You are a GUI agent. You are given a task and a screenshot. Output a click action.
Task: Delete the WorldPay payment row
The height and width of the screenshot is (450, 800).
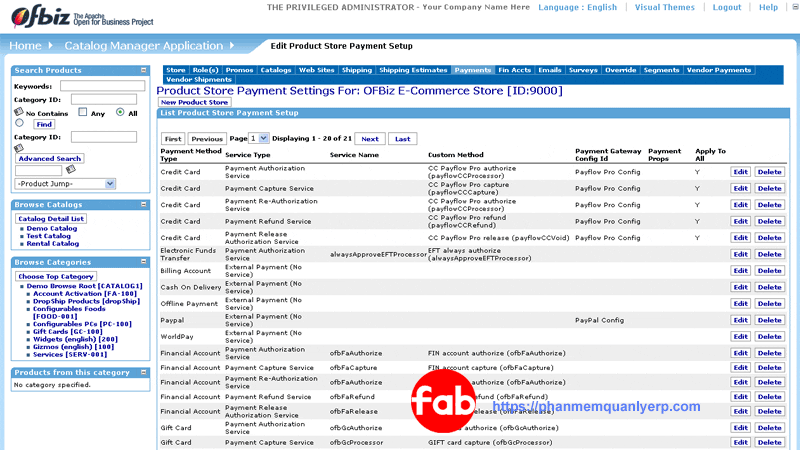(769, 336)
